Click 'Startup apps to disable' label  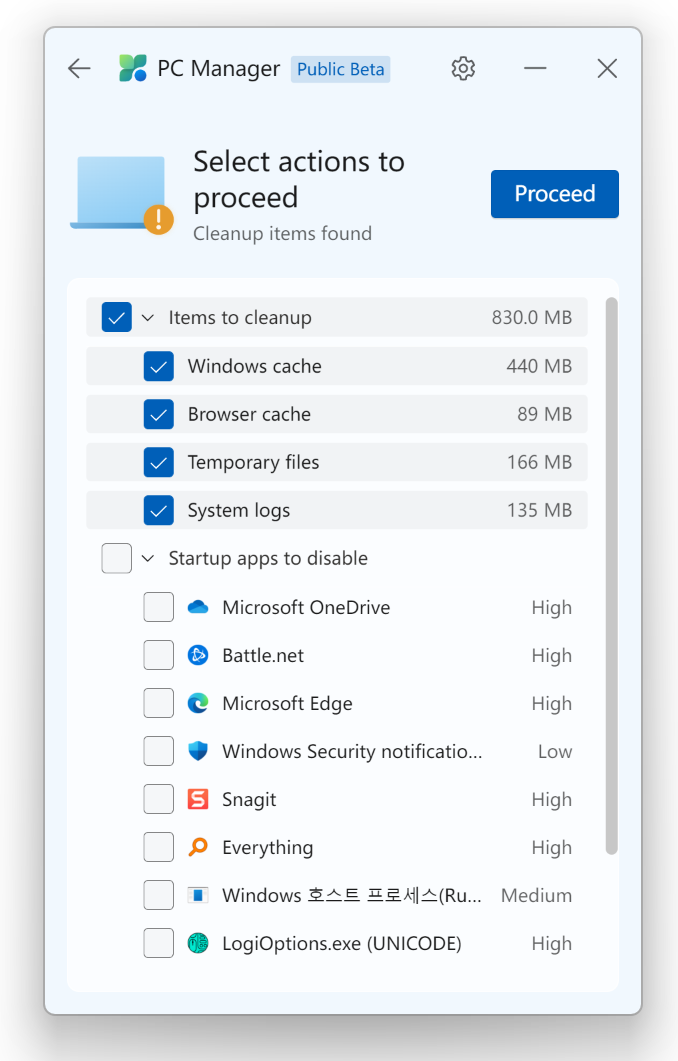268,558
